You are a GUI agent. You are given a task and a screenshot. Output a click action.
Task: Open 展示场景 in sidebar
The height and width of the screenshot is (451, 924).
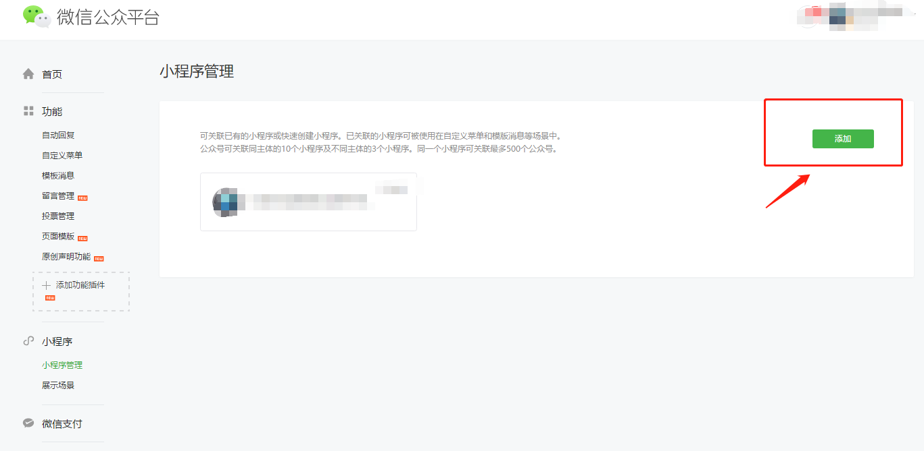58,385
